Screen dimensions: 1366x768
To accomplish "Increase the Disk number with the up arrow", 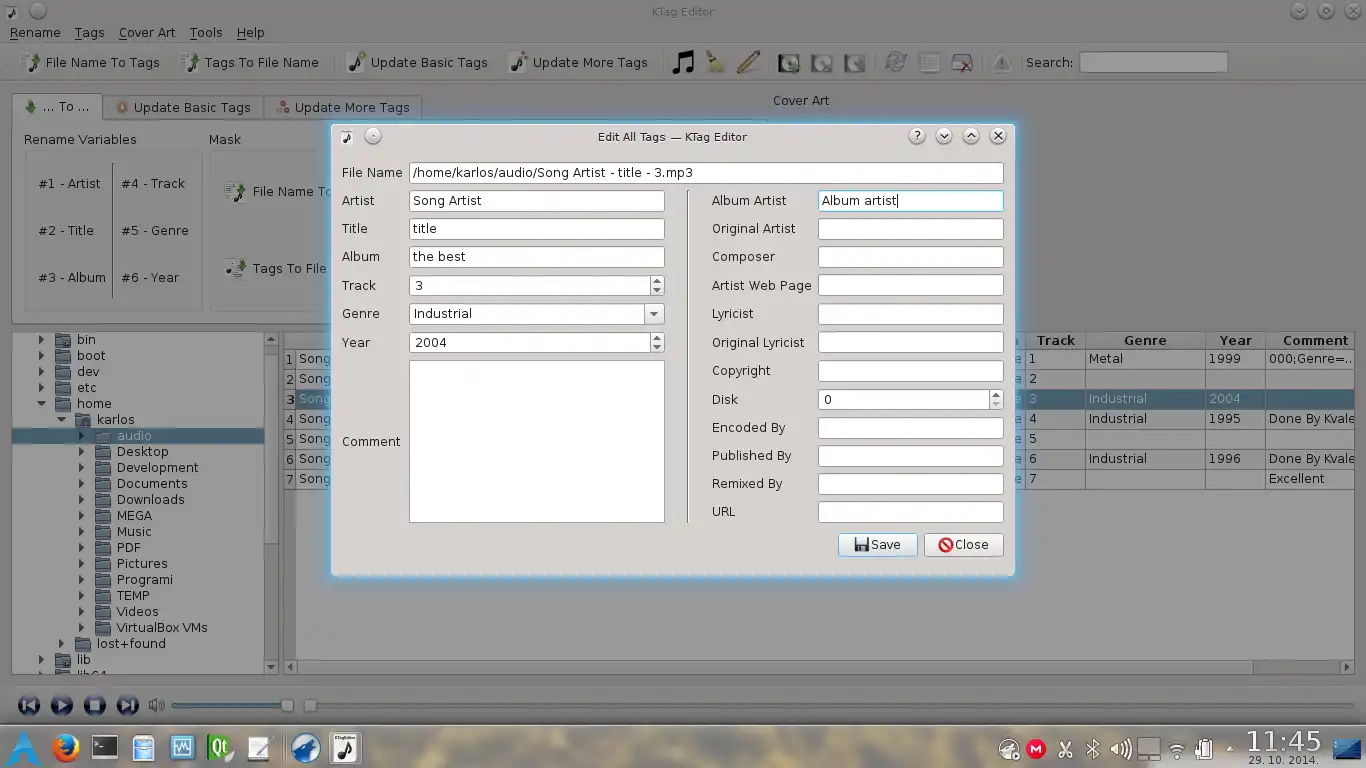I will [996, 395].
